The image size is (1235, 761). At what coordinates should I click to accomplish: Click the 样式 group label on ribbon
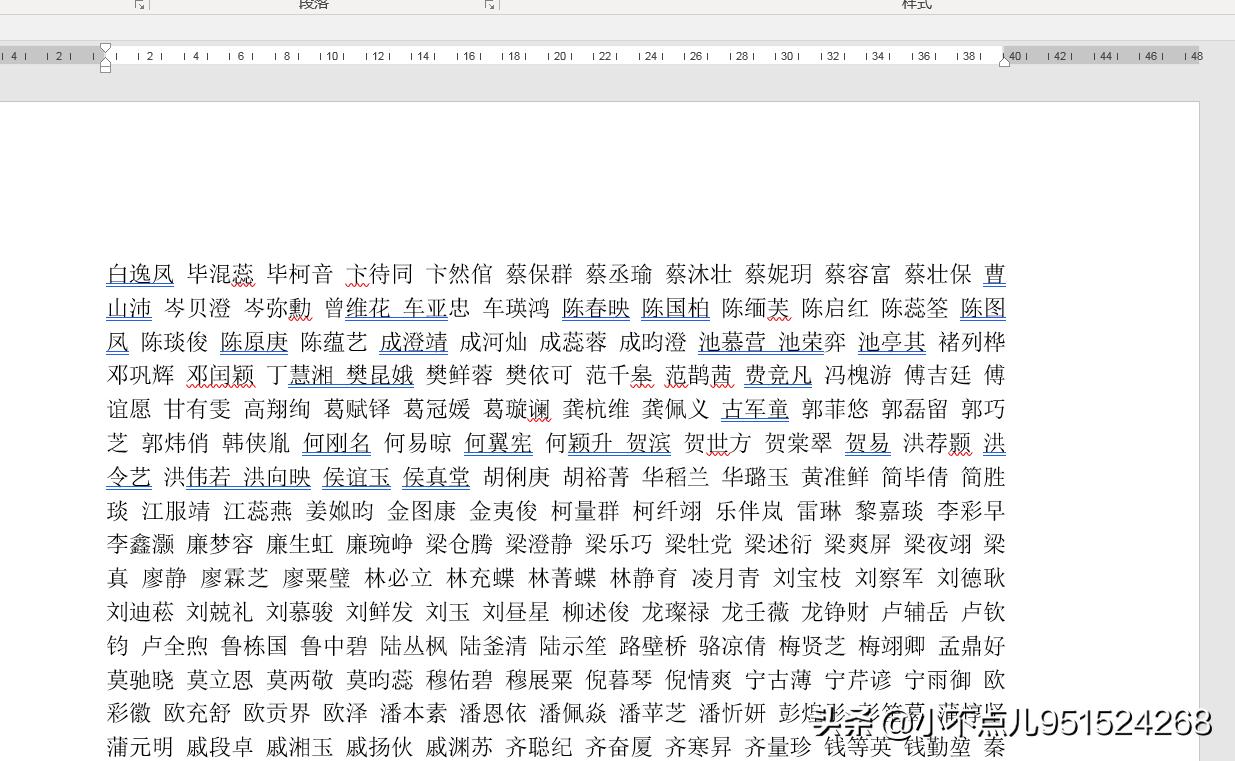coord(916,5)
